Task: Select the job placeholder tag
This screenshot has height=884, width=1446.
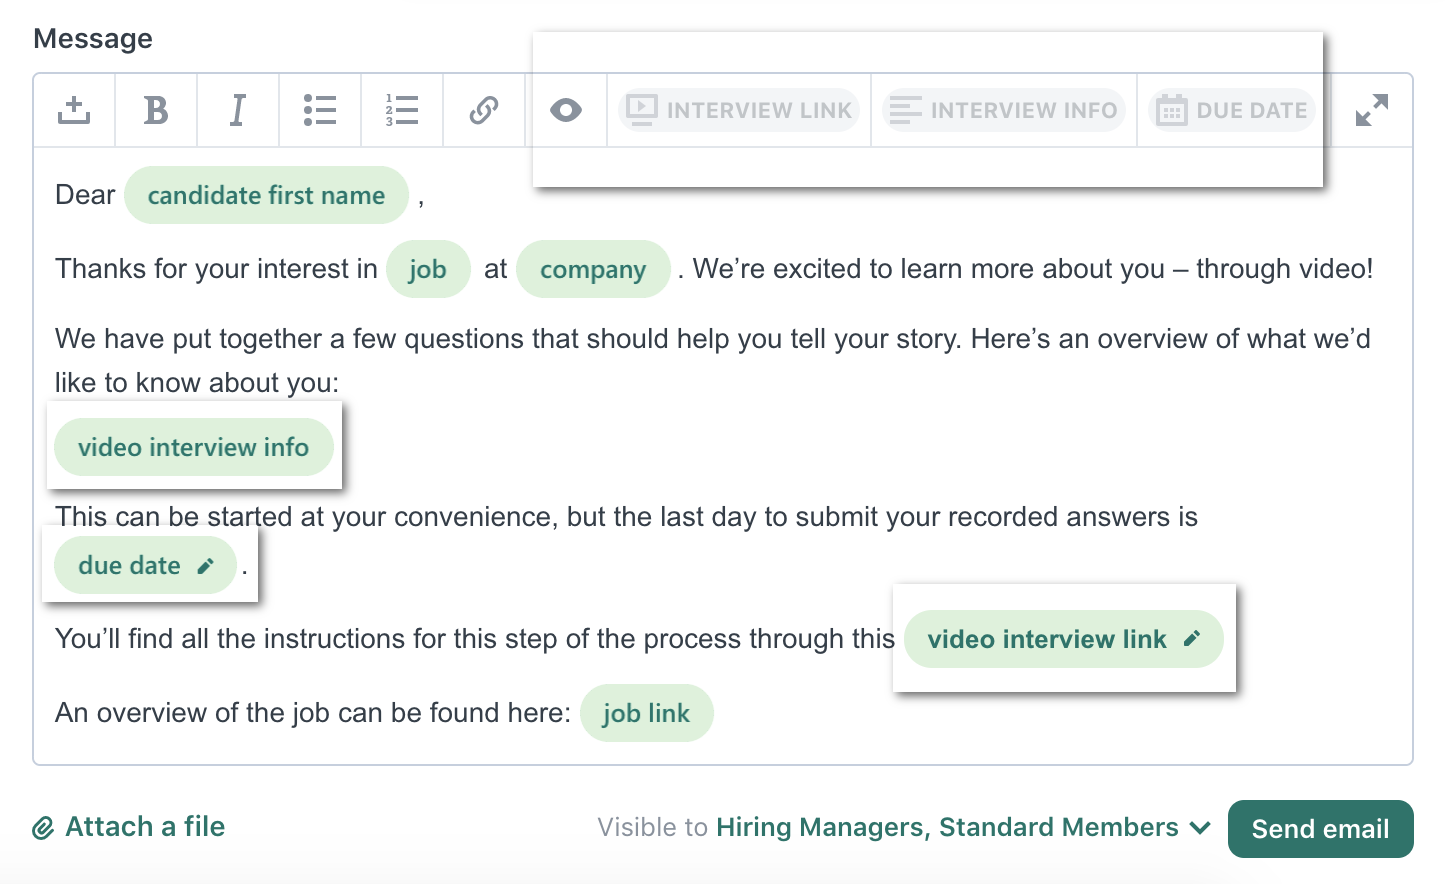Action: pyautogui.click(x=428, y=269)
